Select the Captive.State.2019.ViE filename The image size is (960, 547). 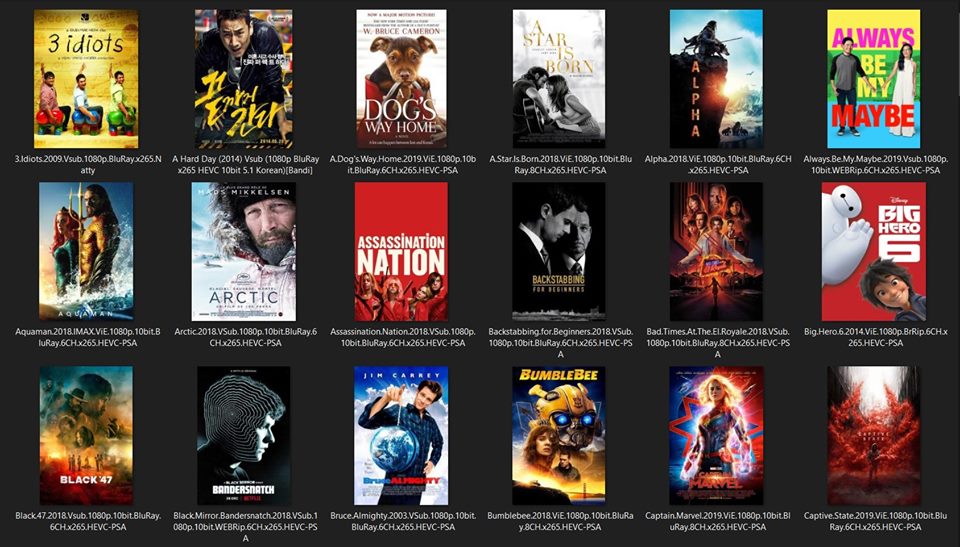click(x=875, y=521)
